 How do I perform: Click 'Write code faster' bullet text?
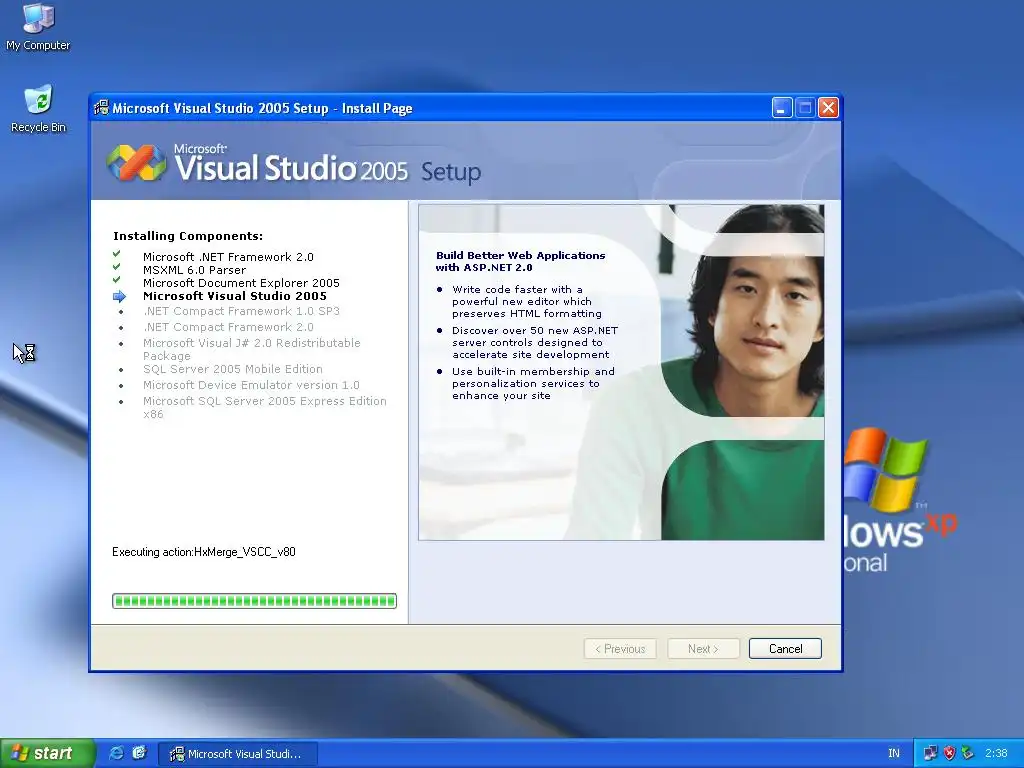(527, 301)
